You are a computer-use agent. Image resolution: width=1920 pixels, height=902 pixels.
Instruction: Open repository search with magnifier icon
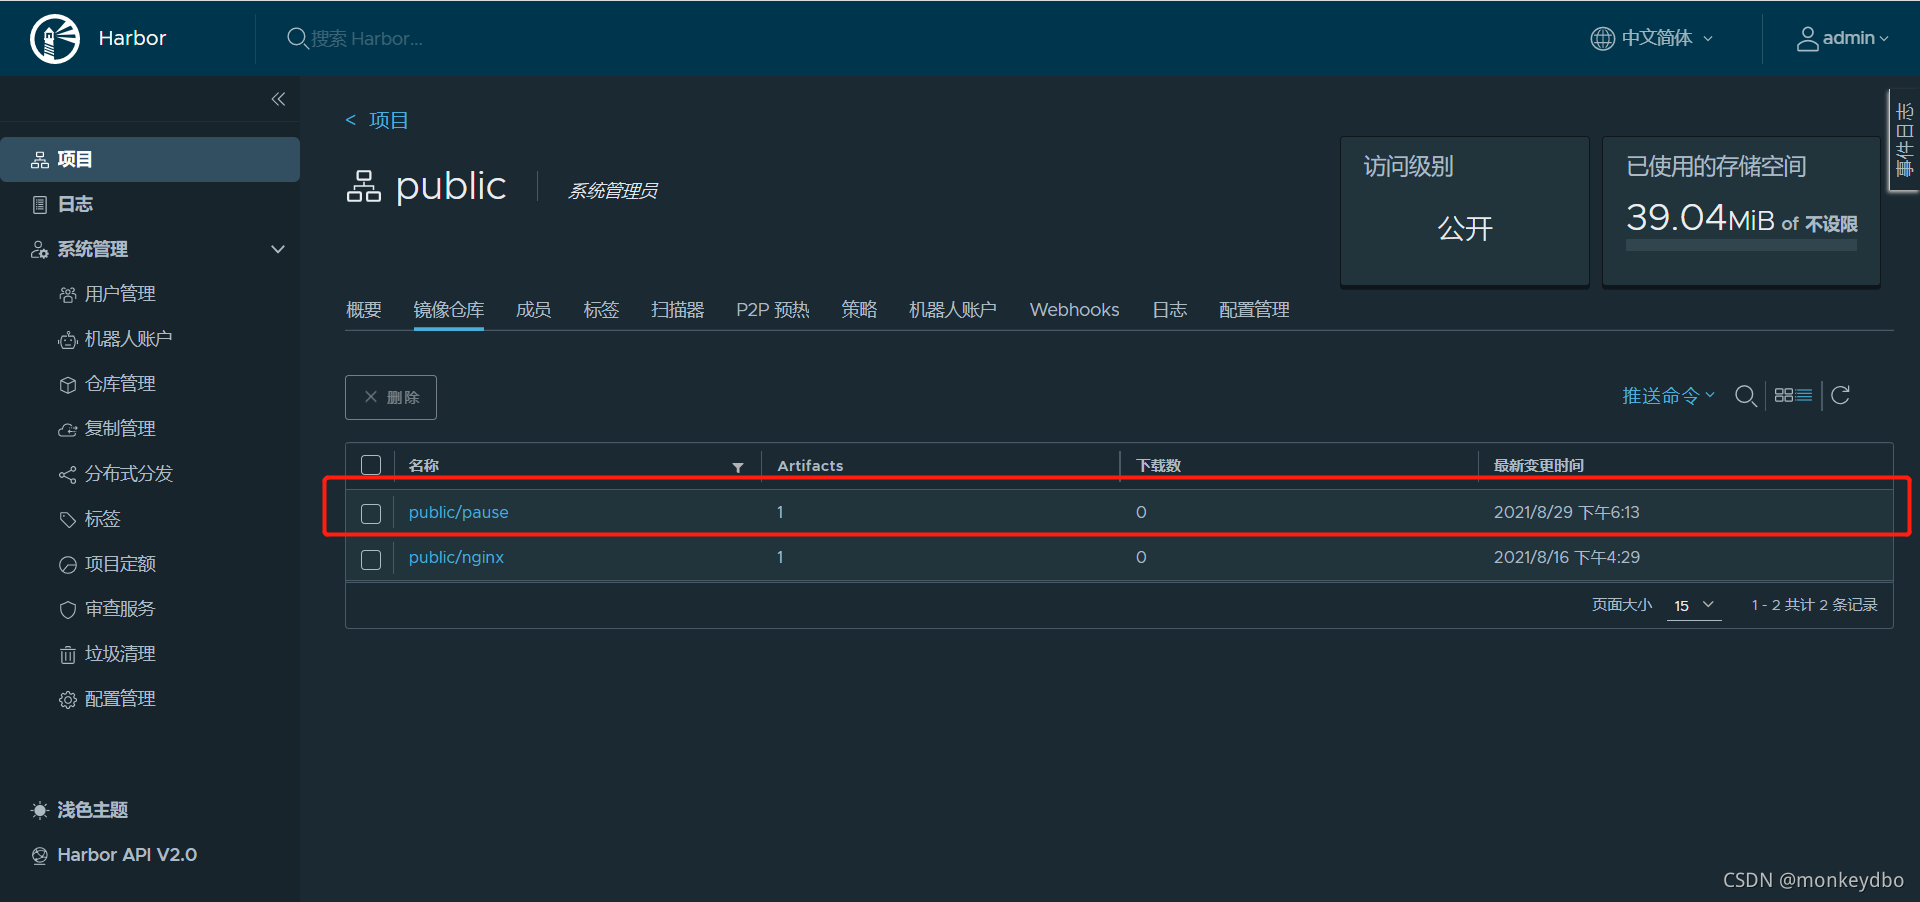click(x=1746, y=396)
